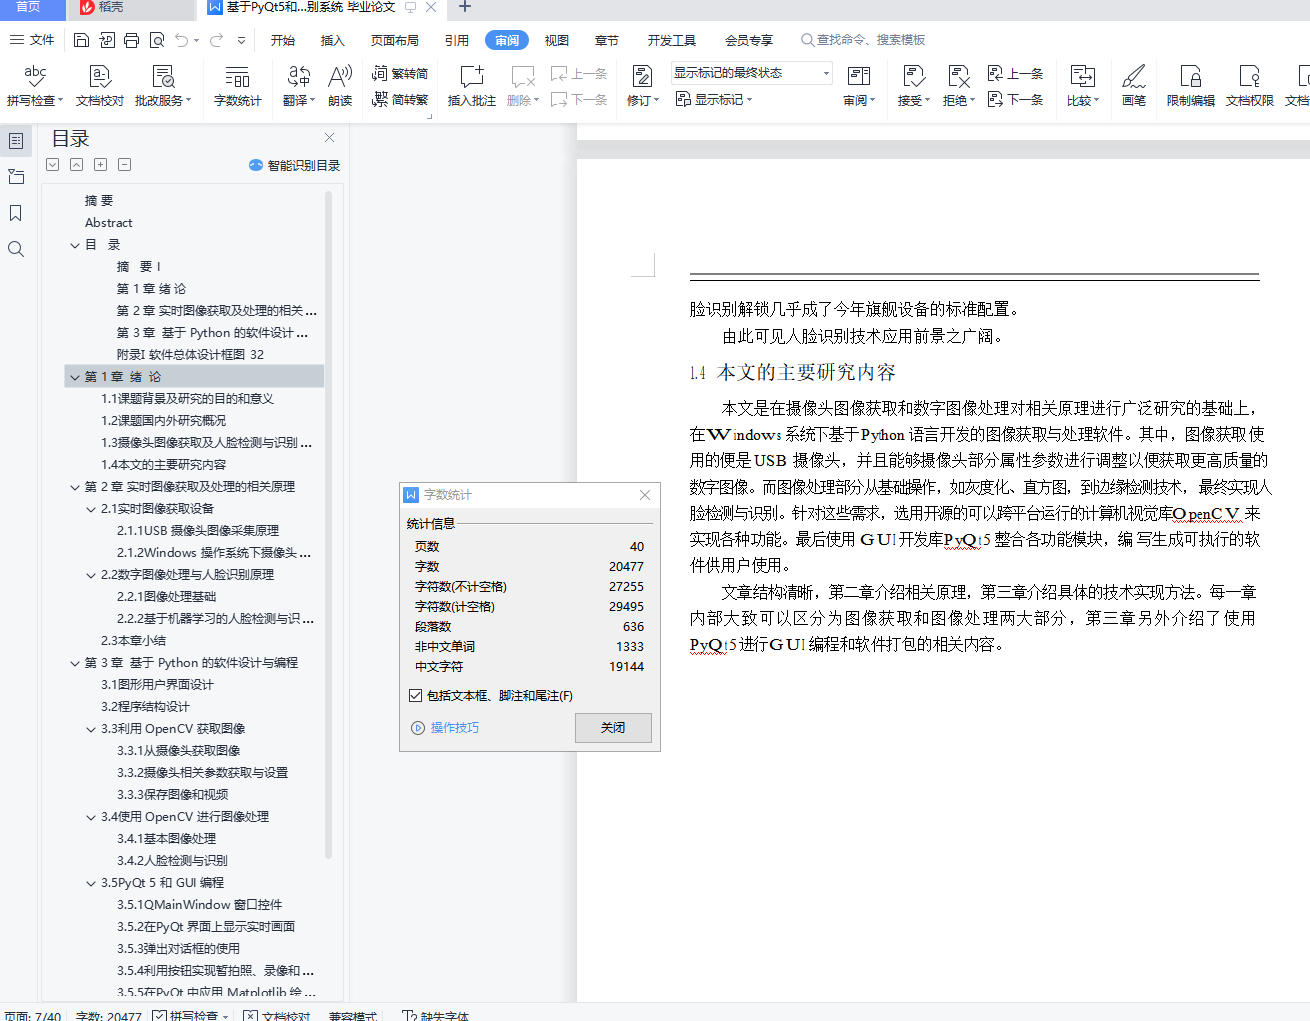1310x1021 pixels.
Task: Click 智能识别目录 in the outline panel
Action: coord(295,165)
